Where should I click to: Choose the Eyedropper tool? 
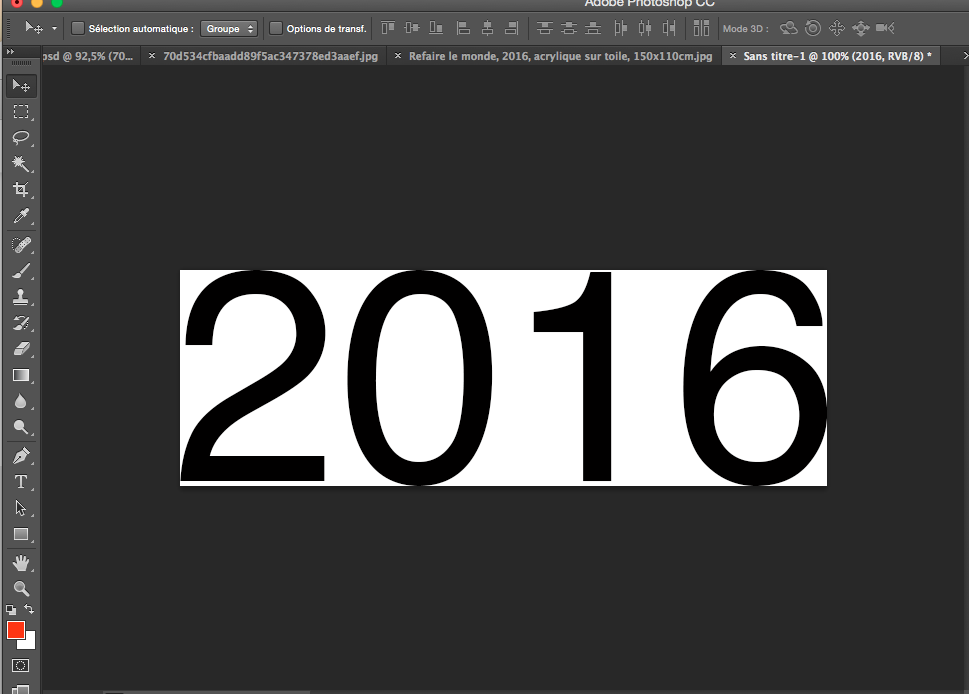pyautogui.click(x=20, y=217)
